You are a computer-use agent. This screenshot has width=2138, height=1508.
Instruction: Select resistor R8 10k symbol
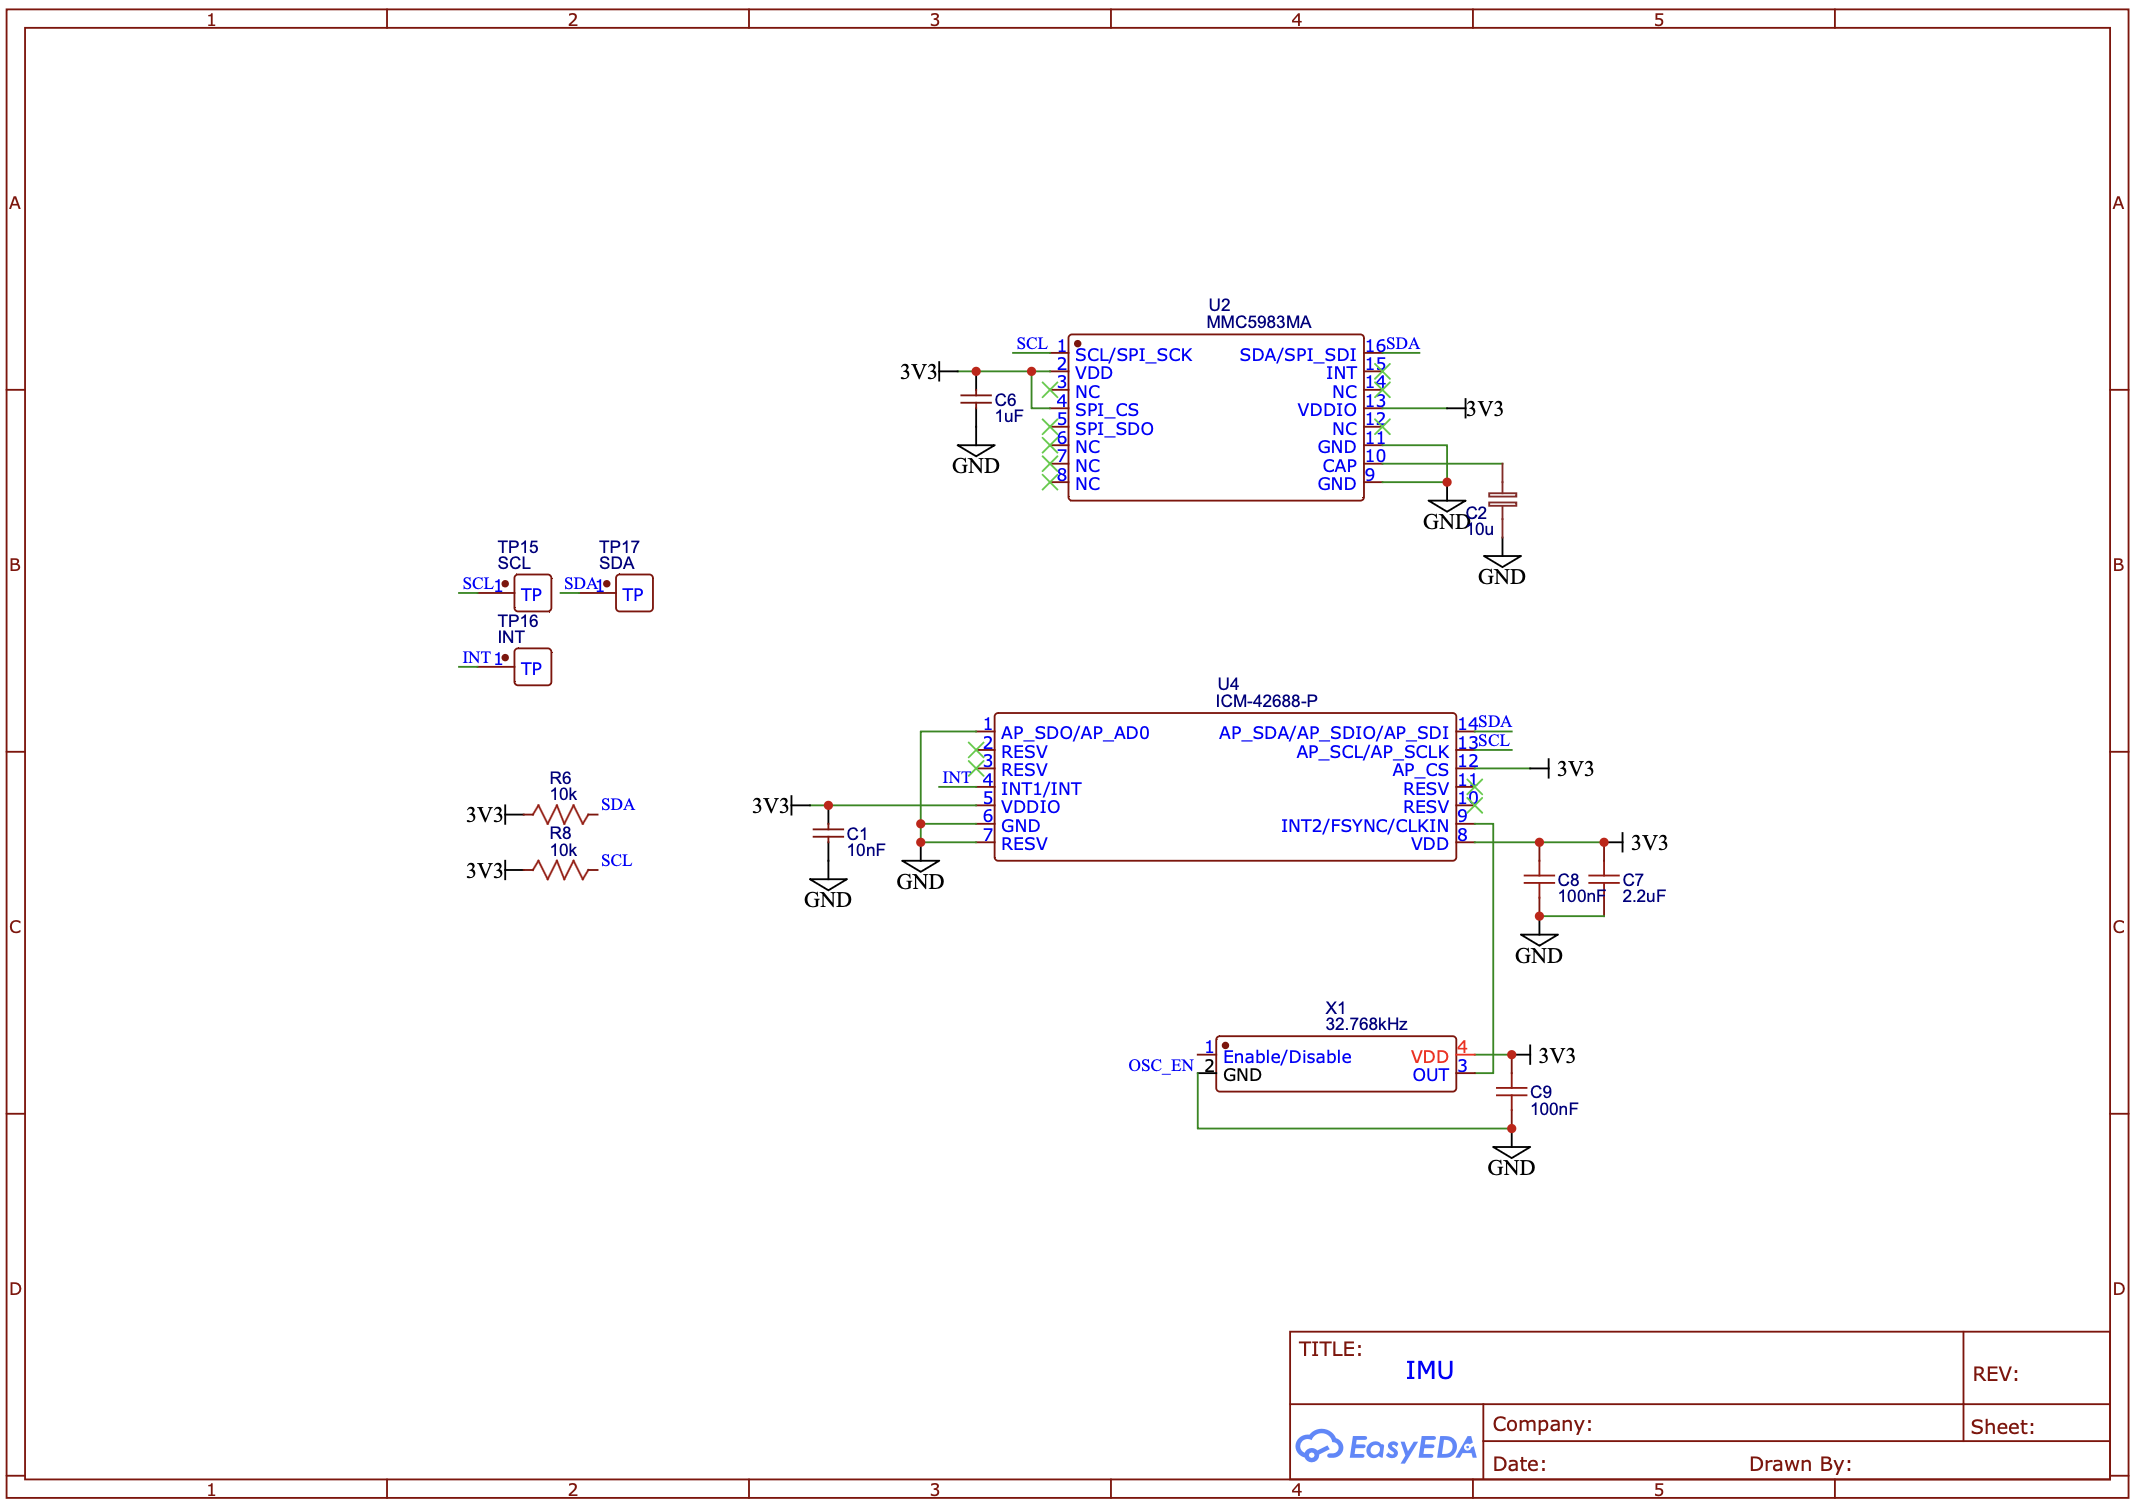click(x=560, y=870)
